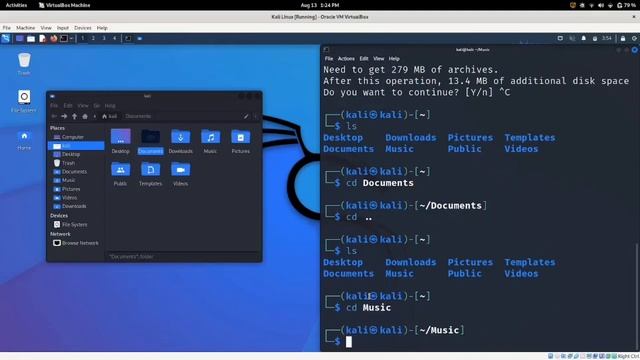Open File System icon on the desktop

coord(24,101)
